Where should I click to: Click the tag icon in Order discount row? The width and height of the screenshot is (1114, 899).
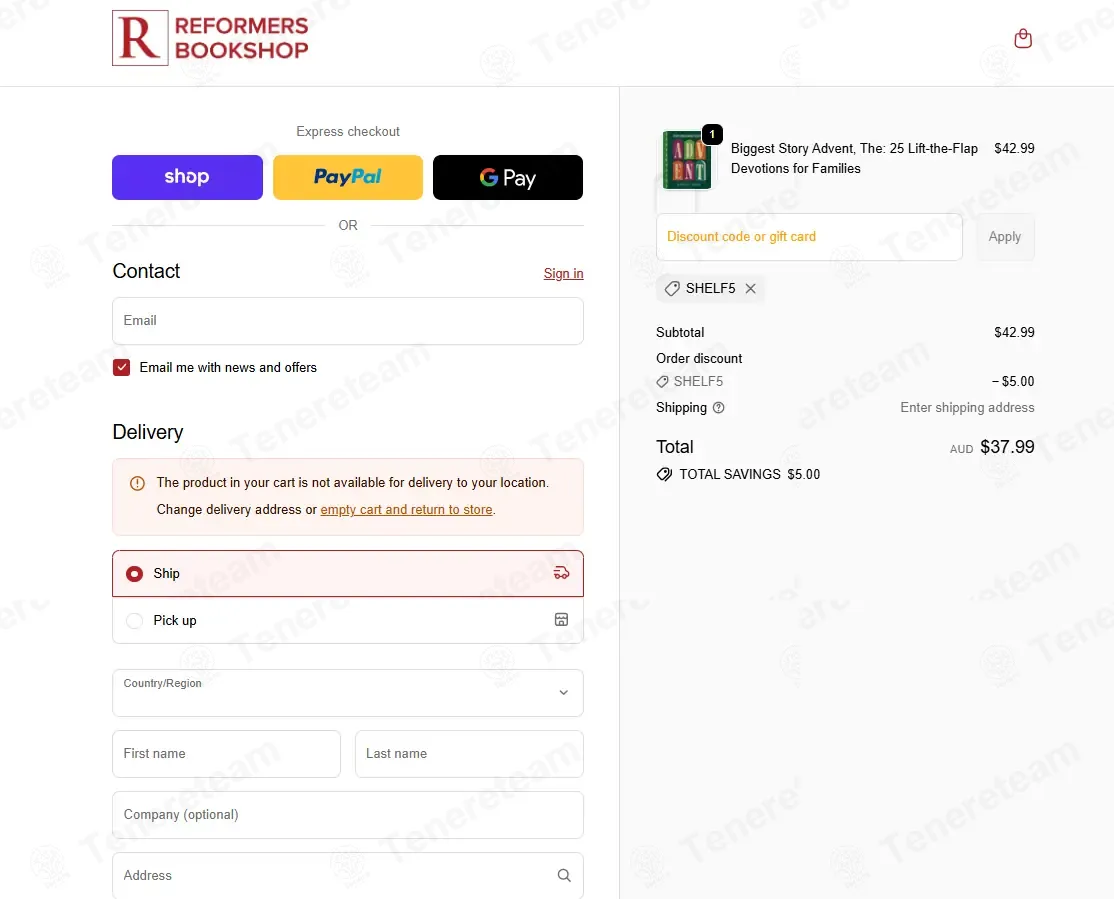pos(662,382)
